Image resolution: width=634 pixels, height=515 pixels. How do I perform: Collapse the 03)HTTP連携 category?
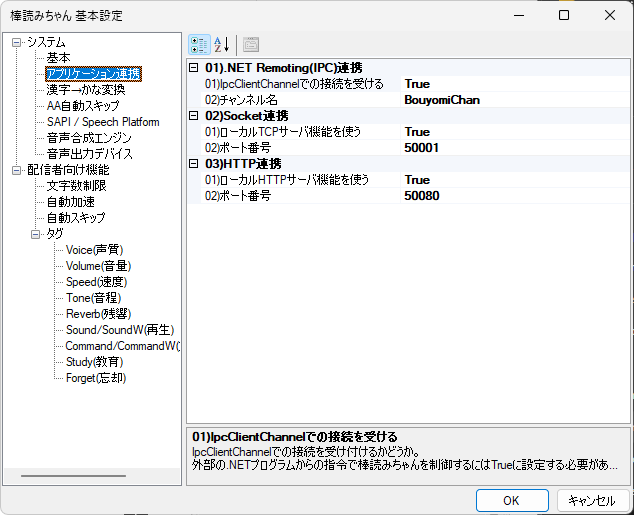tap(194, 164)
